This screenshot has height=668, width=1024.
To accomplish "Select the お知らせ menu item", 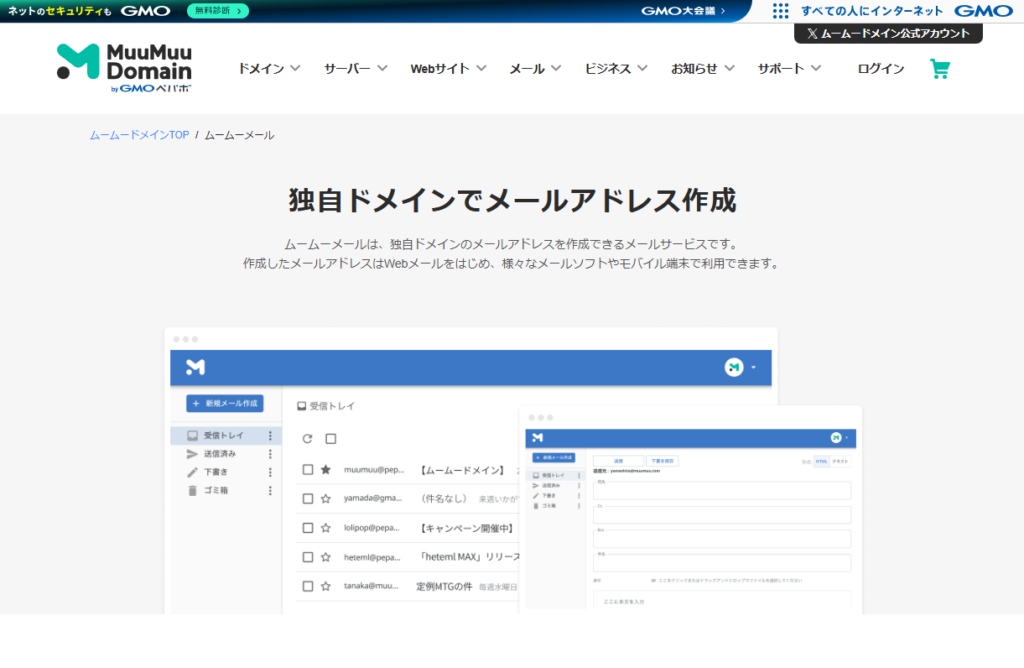I will tap(702, 69).
